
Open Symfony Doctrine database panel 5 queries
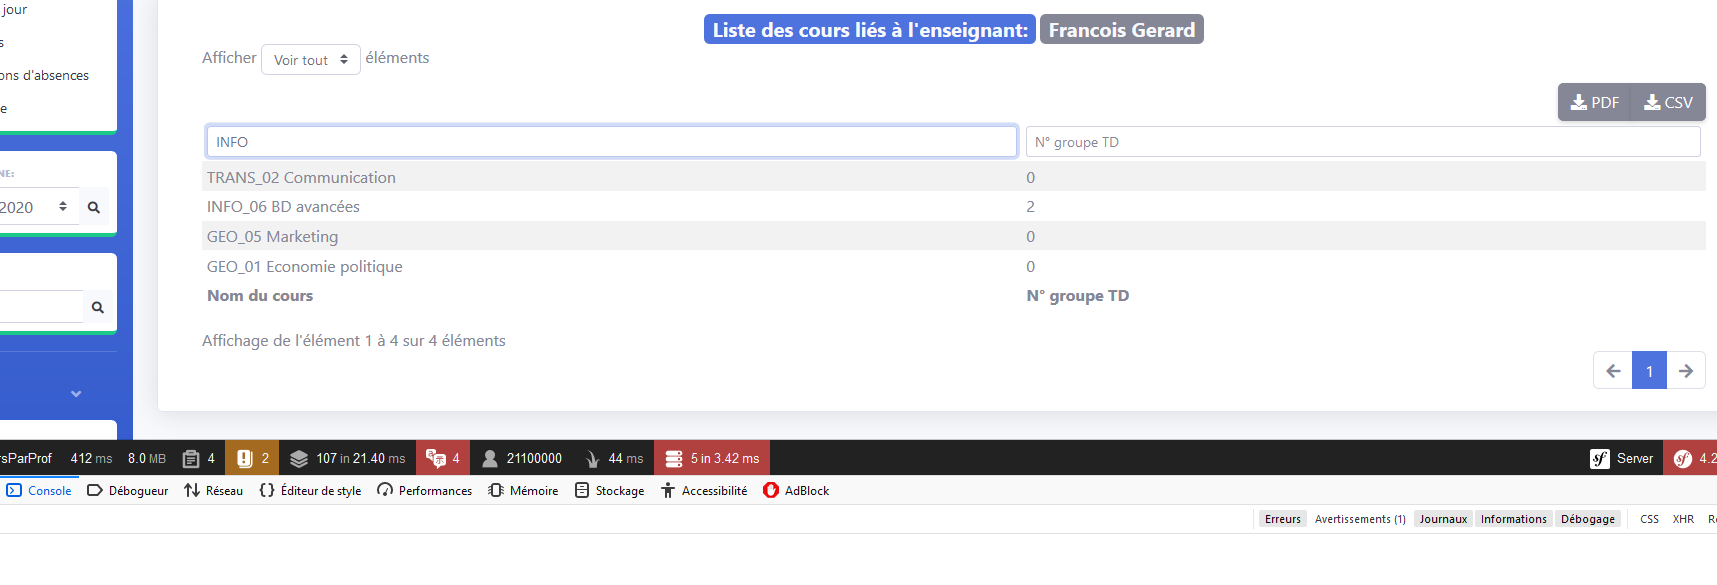(x=712, y=458)
